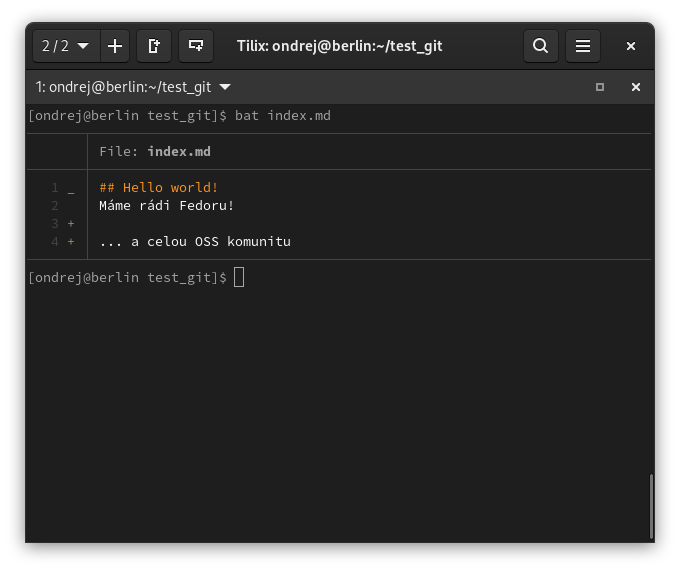Click the '## Hello world!' heading line
This screenshot has height=571, width=680.
point(158,187)
